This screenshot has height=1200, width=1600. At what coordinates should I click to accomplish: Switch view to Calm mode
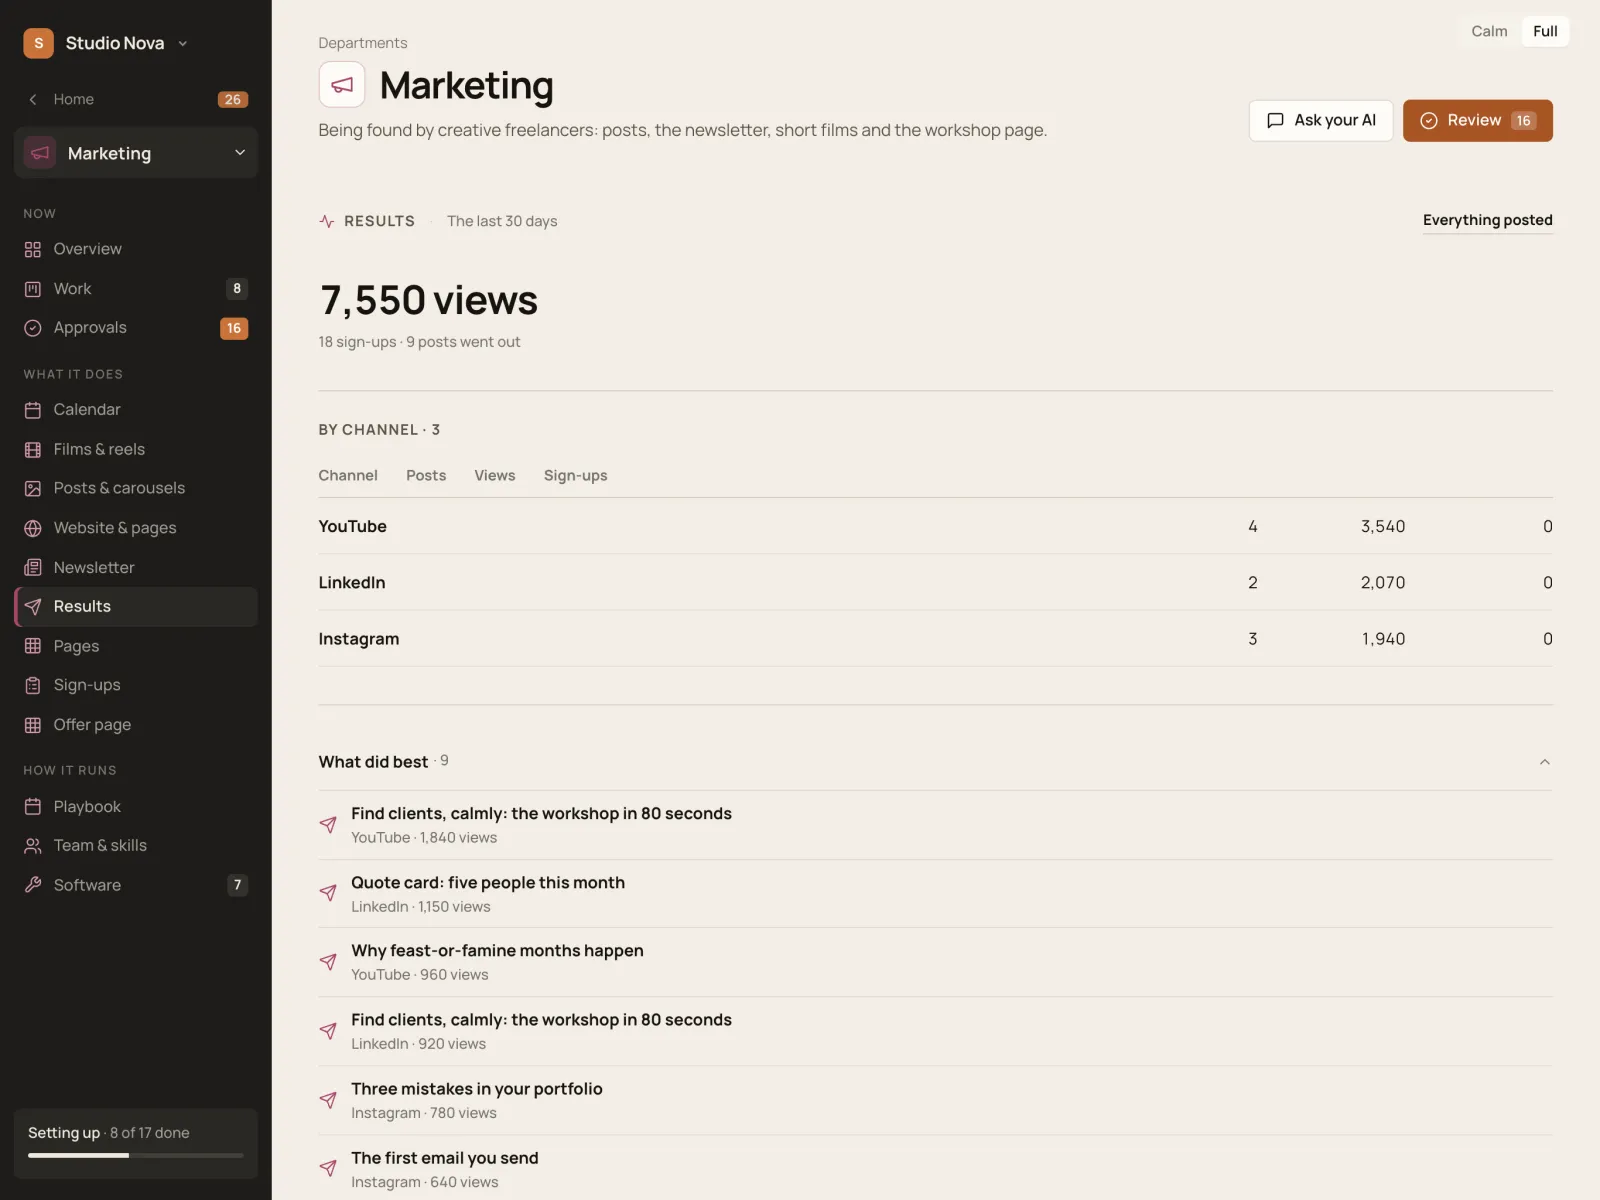tap(1489, 31)
